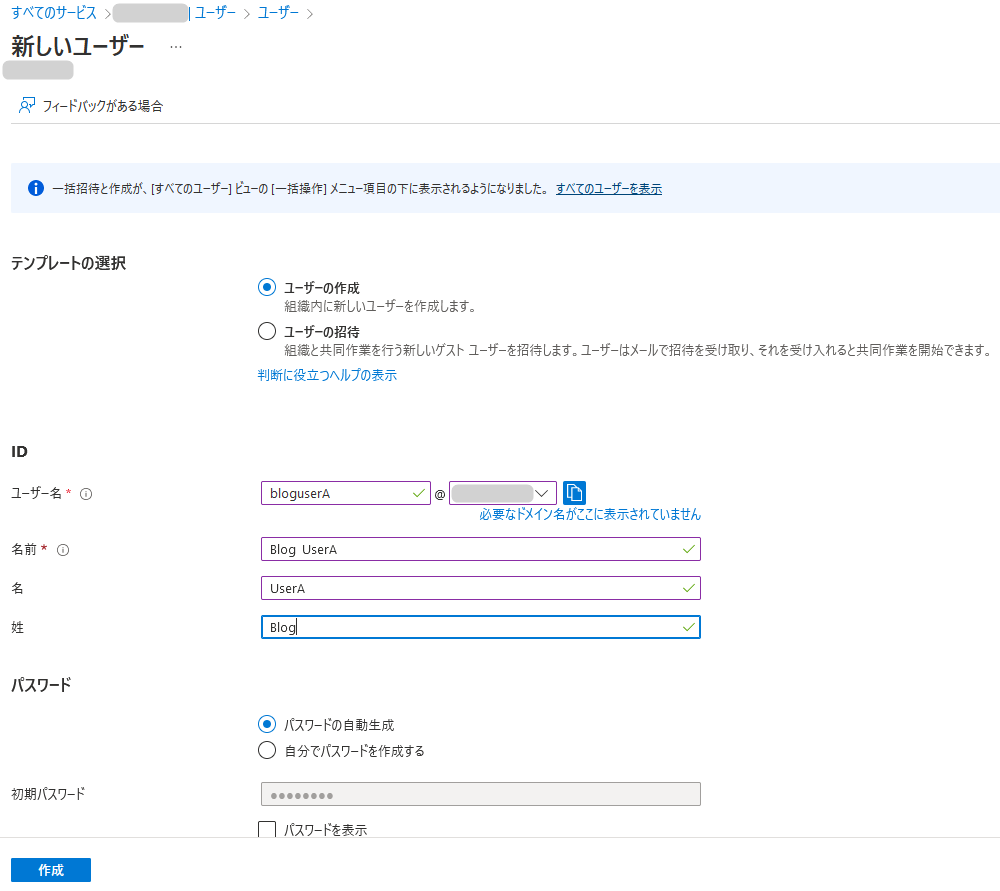1000x891 pixels.
Task: Click 必要なドメイン名がここに表示されていません link
Action: click(x=590, y=514)
